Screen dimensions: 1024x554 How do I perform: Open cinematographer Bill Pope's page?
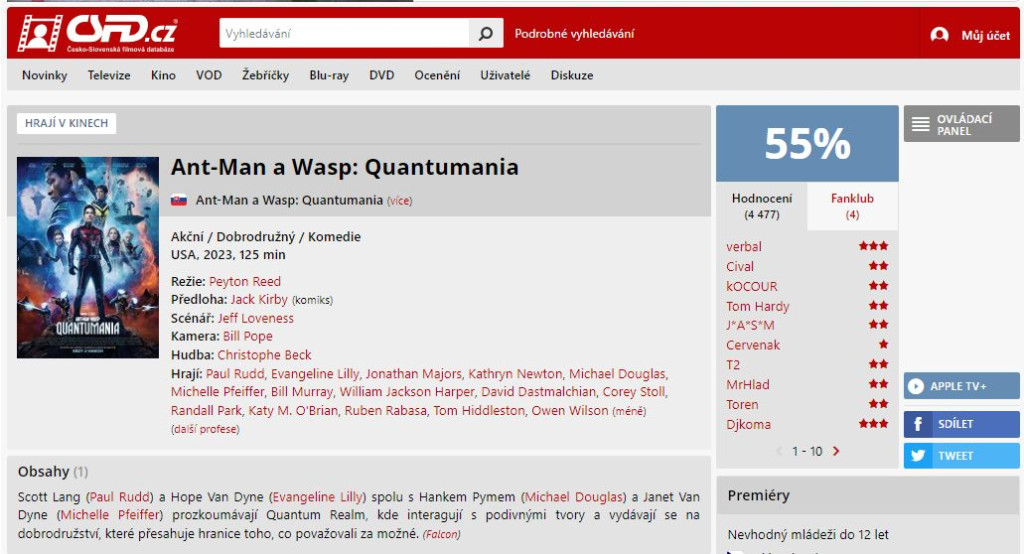point(248,336)
